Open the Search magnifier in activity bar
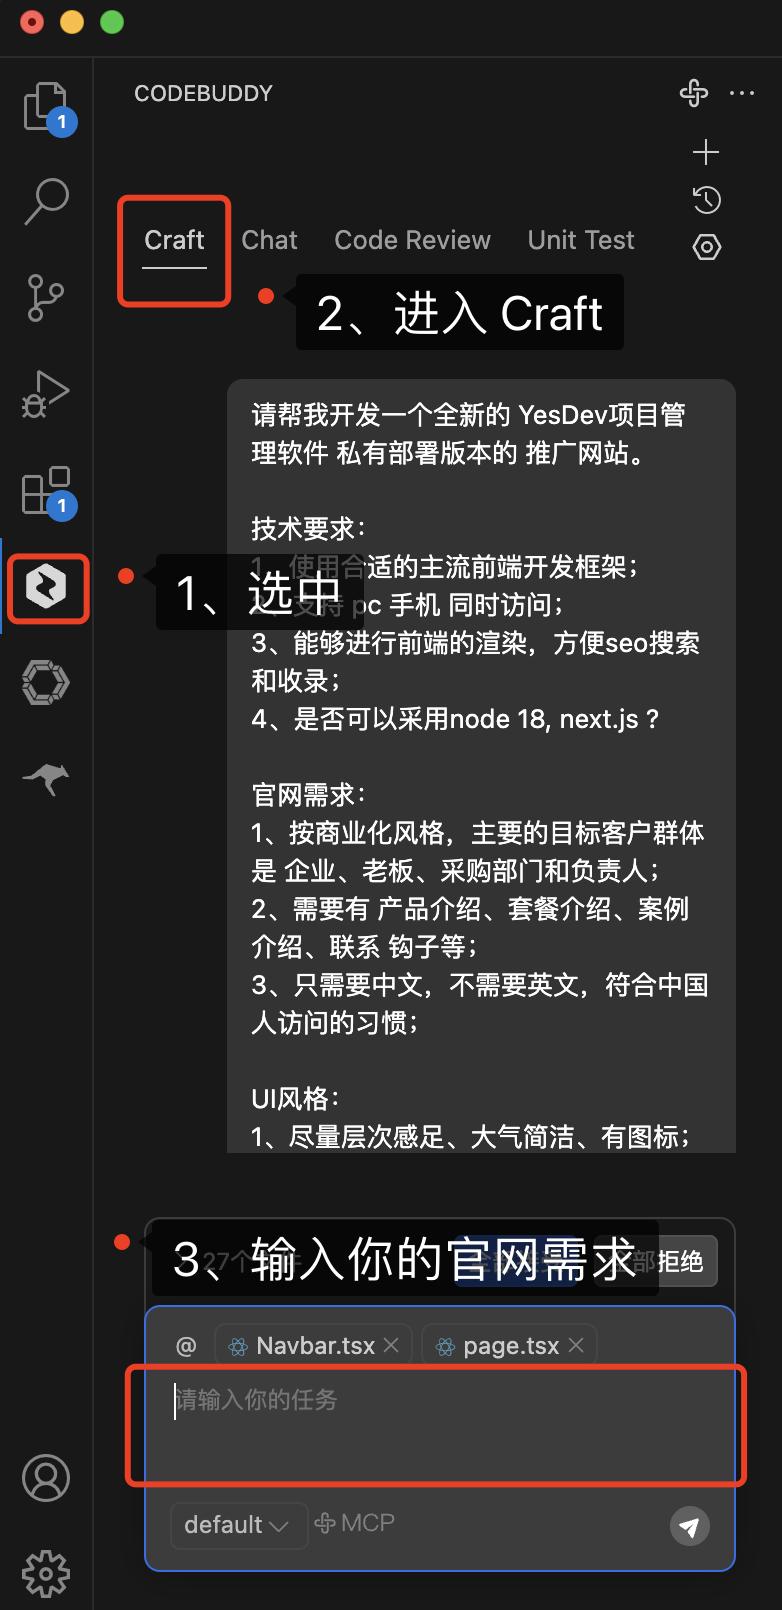This screenshot has width=782, height=1610. (46, 201)
